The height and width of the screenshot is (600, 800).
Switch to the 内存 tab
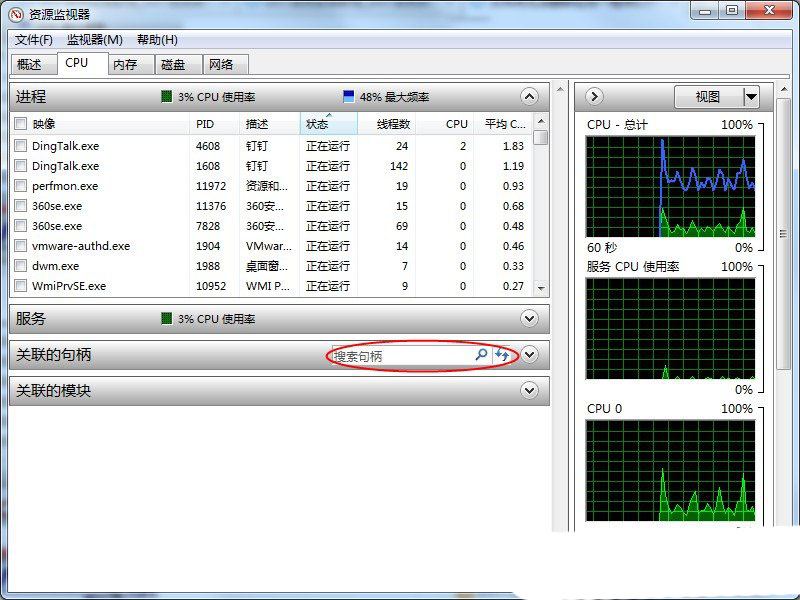point(129,63)
